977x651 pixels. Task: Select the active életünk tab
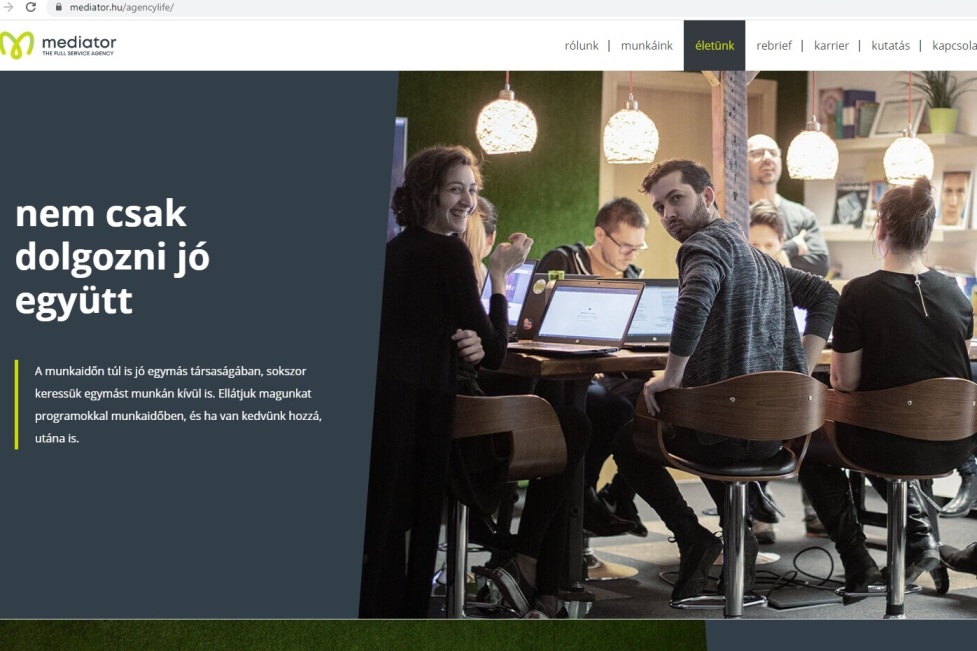714,45
